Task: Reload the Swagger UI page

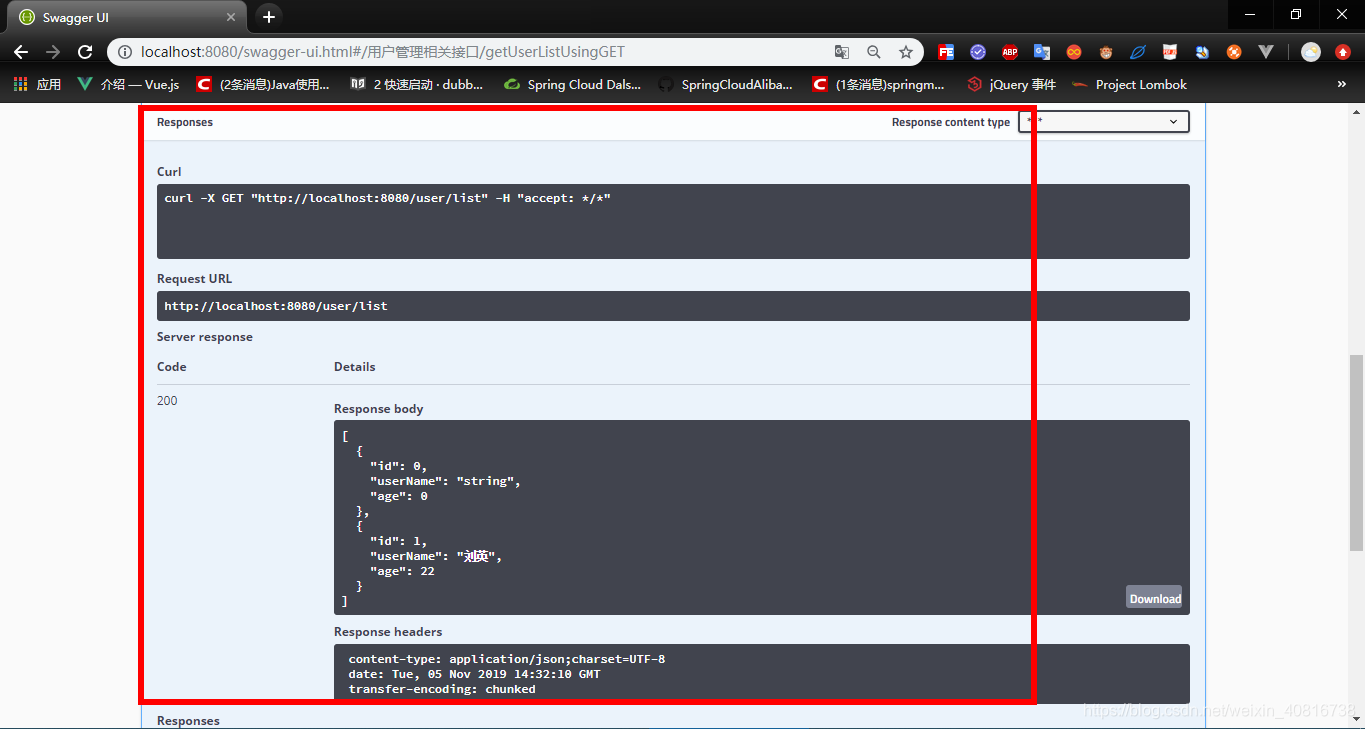Action: point(85,52)
